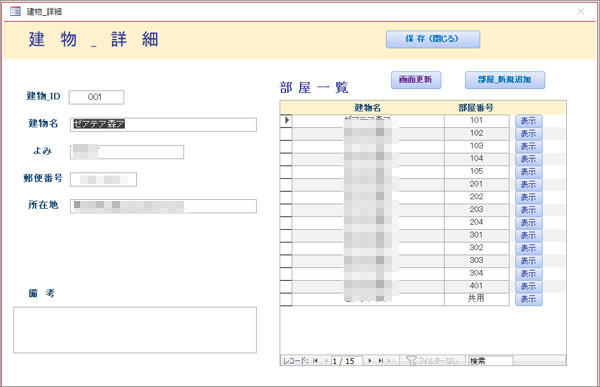Select record selector for room 101 row
600x387 pixels.
click(286, 121)
